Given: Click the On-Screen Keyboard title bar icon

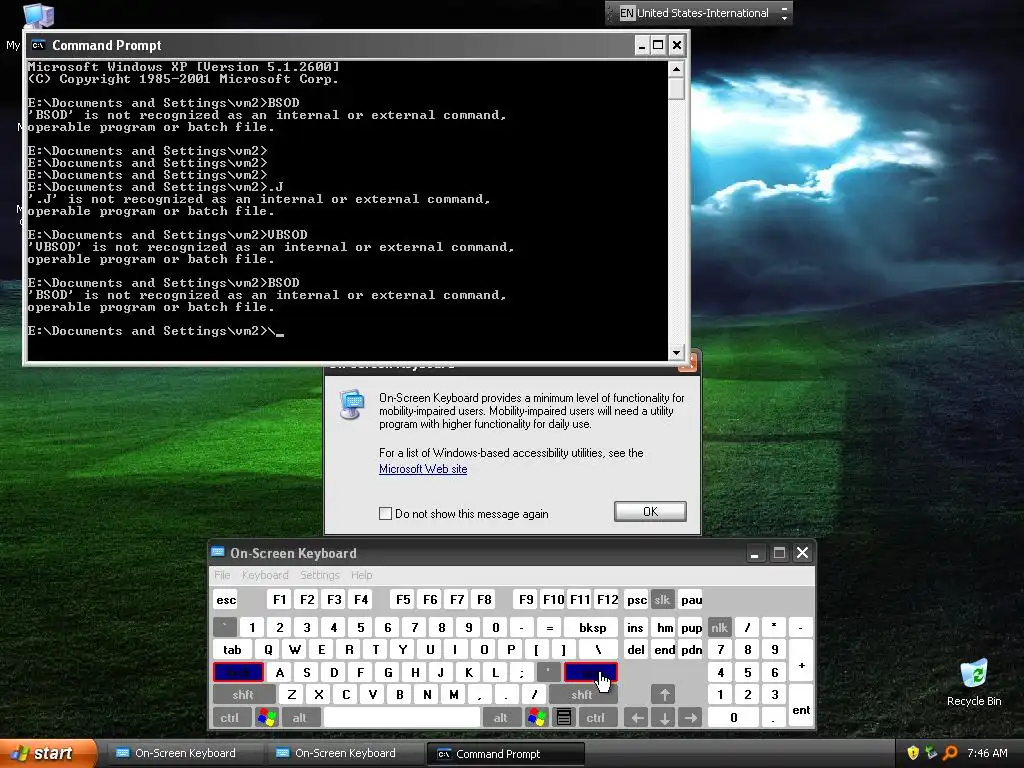Looking at the screenshot, I should point(217,552).
